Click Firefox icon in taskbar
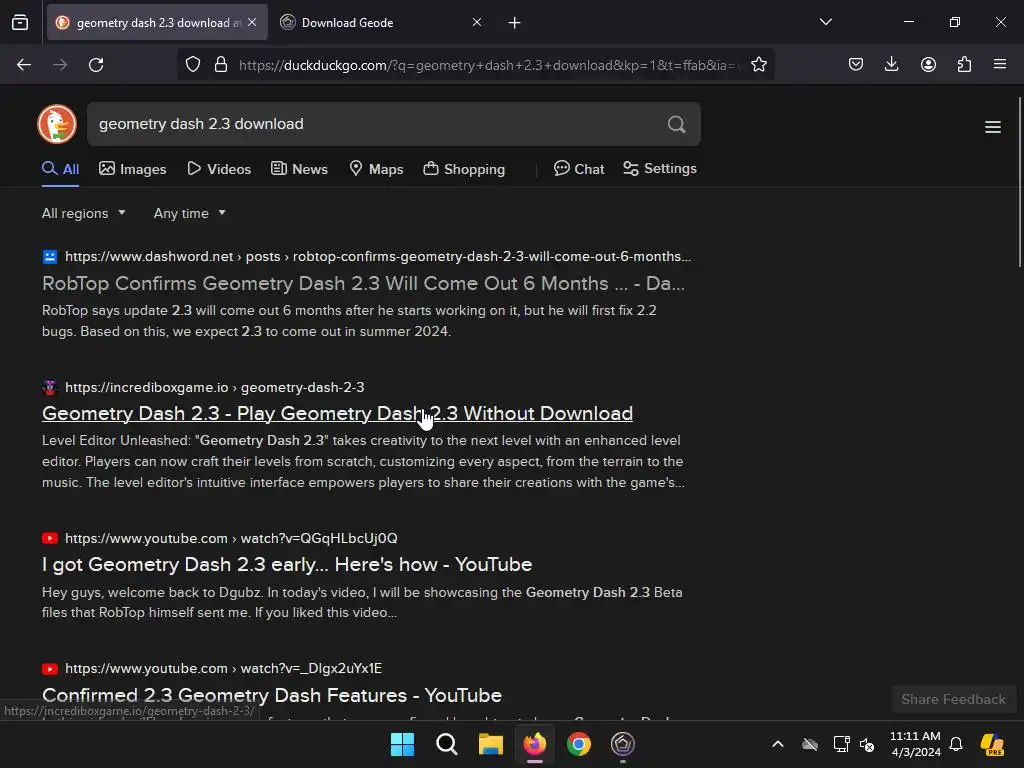The image size is (1024, 768). 535,744
